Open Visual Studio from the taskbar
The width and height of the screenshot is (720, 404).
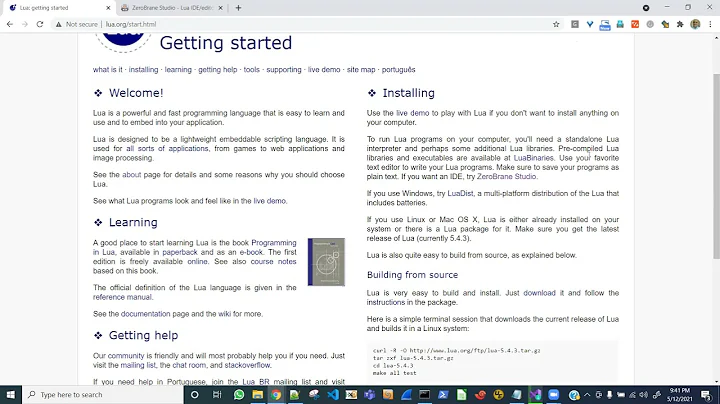click(x=535, y=395)
